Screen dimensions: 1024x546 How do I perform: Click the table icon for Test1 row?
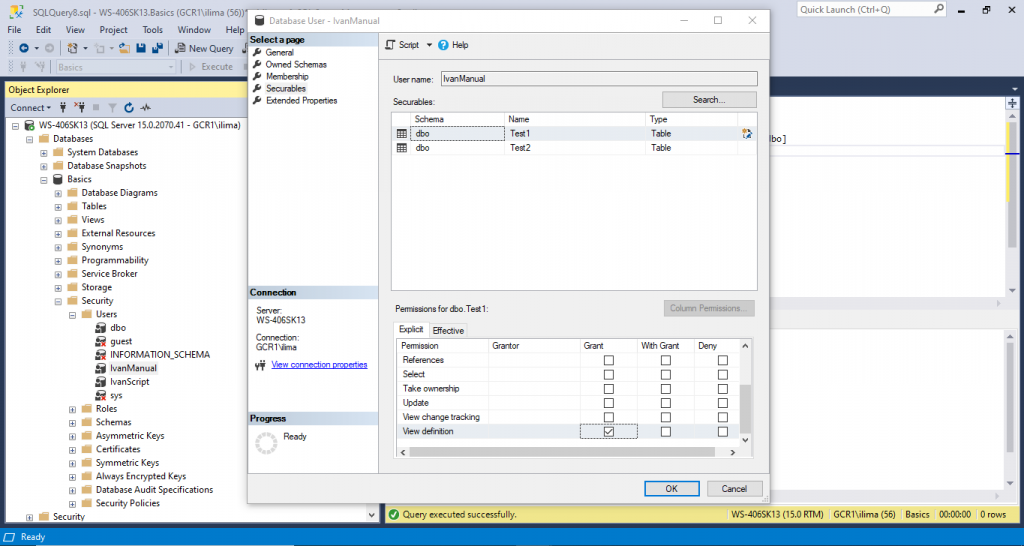coord(402,133)
